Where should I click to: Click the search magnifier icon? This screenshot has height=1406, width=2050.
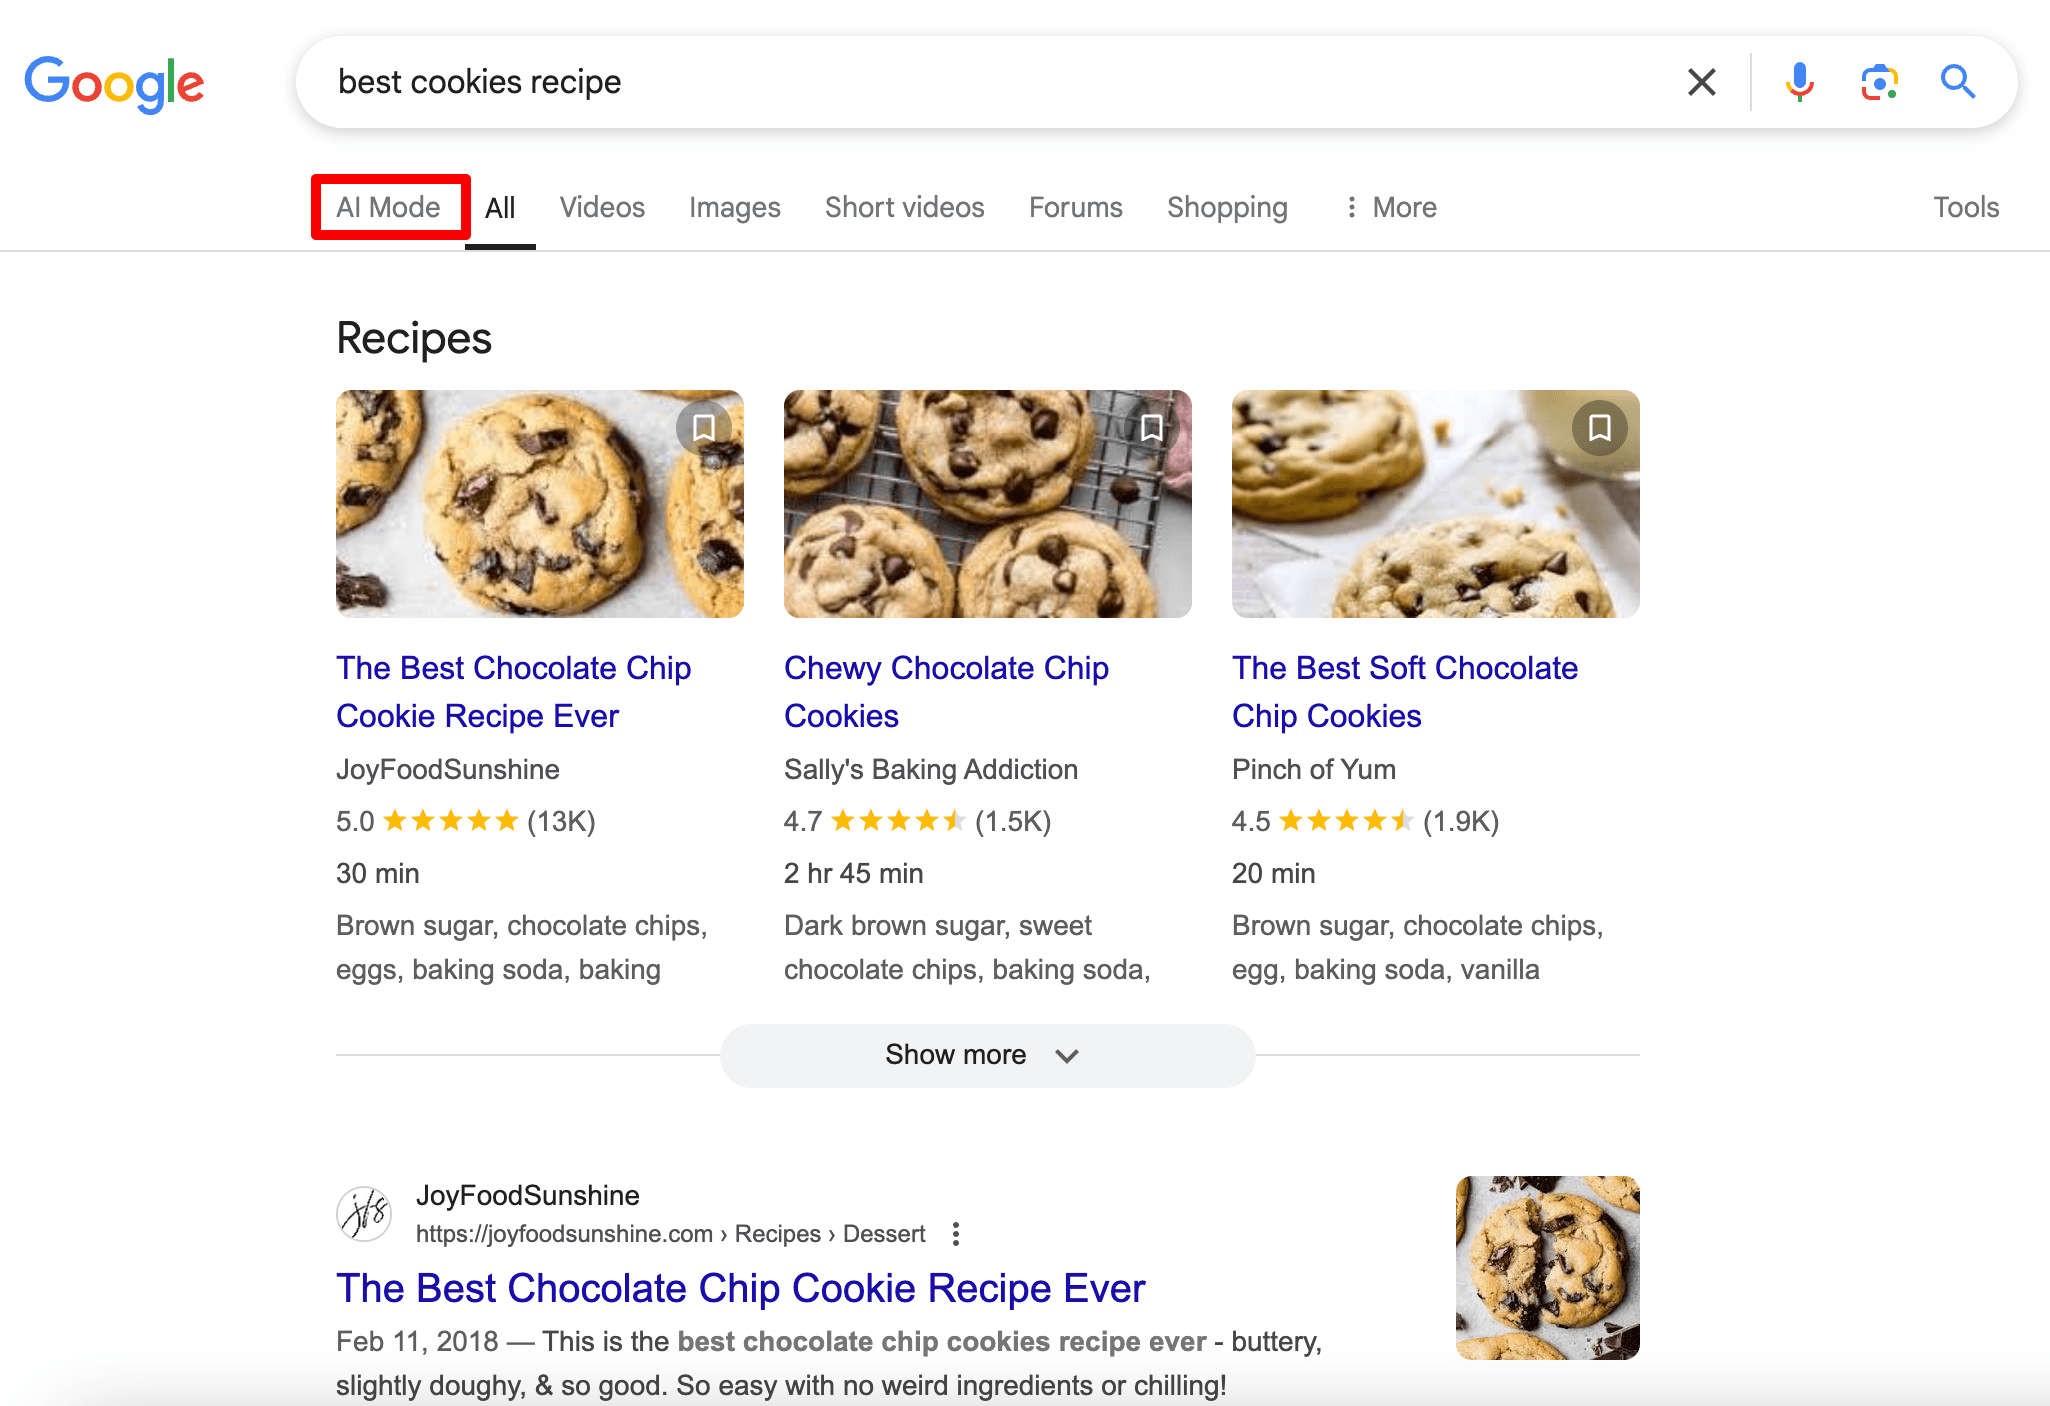[x=1955, y=82]
